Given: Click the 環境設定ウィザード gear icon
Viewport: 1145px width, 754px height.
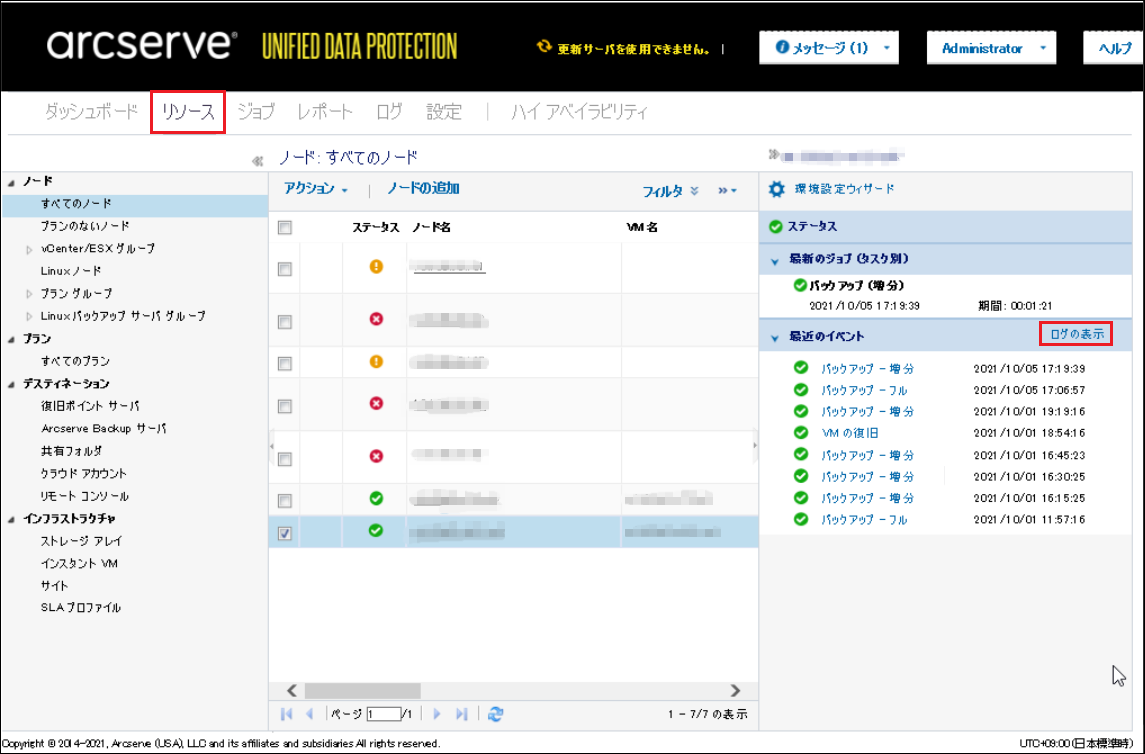Looking at the screenshot, I should point(776,189).
